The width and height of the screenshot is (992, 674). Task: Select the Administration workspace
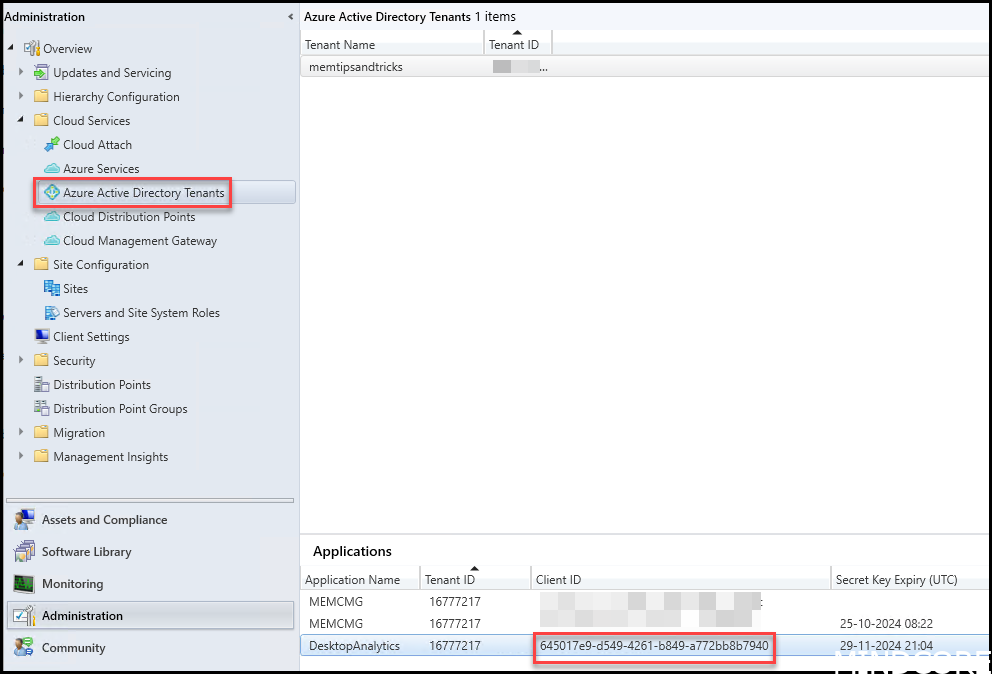point(151,615)
